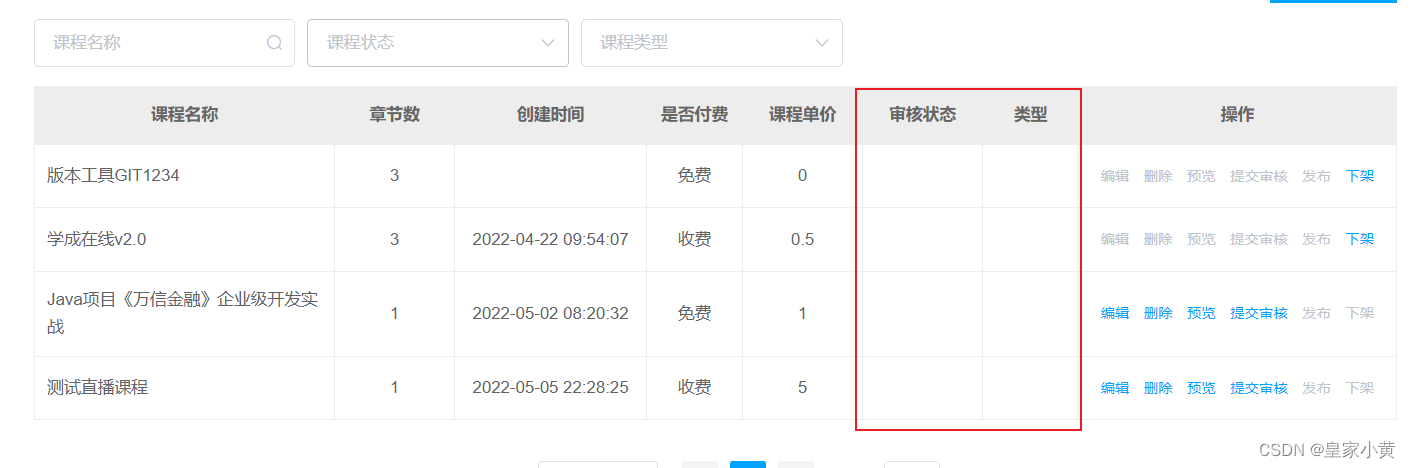Click 收费 in 测试直播课程 row

694,387
